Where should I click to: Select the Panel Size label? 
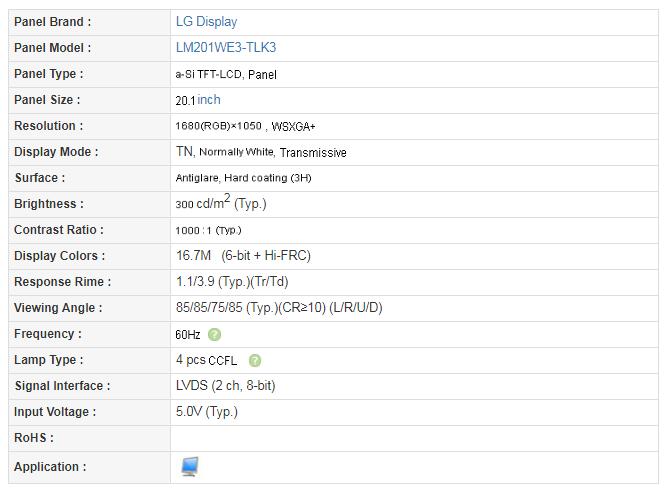pos(47,100)
